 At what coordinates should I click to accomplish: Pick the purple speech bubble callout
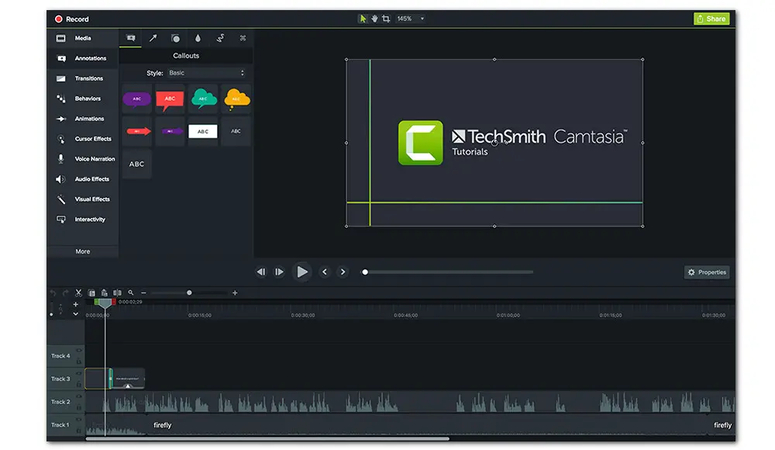point(137,99)
